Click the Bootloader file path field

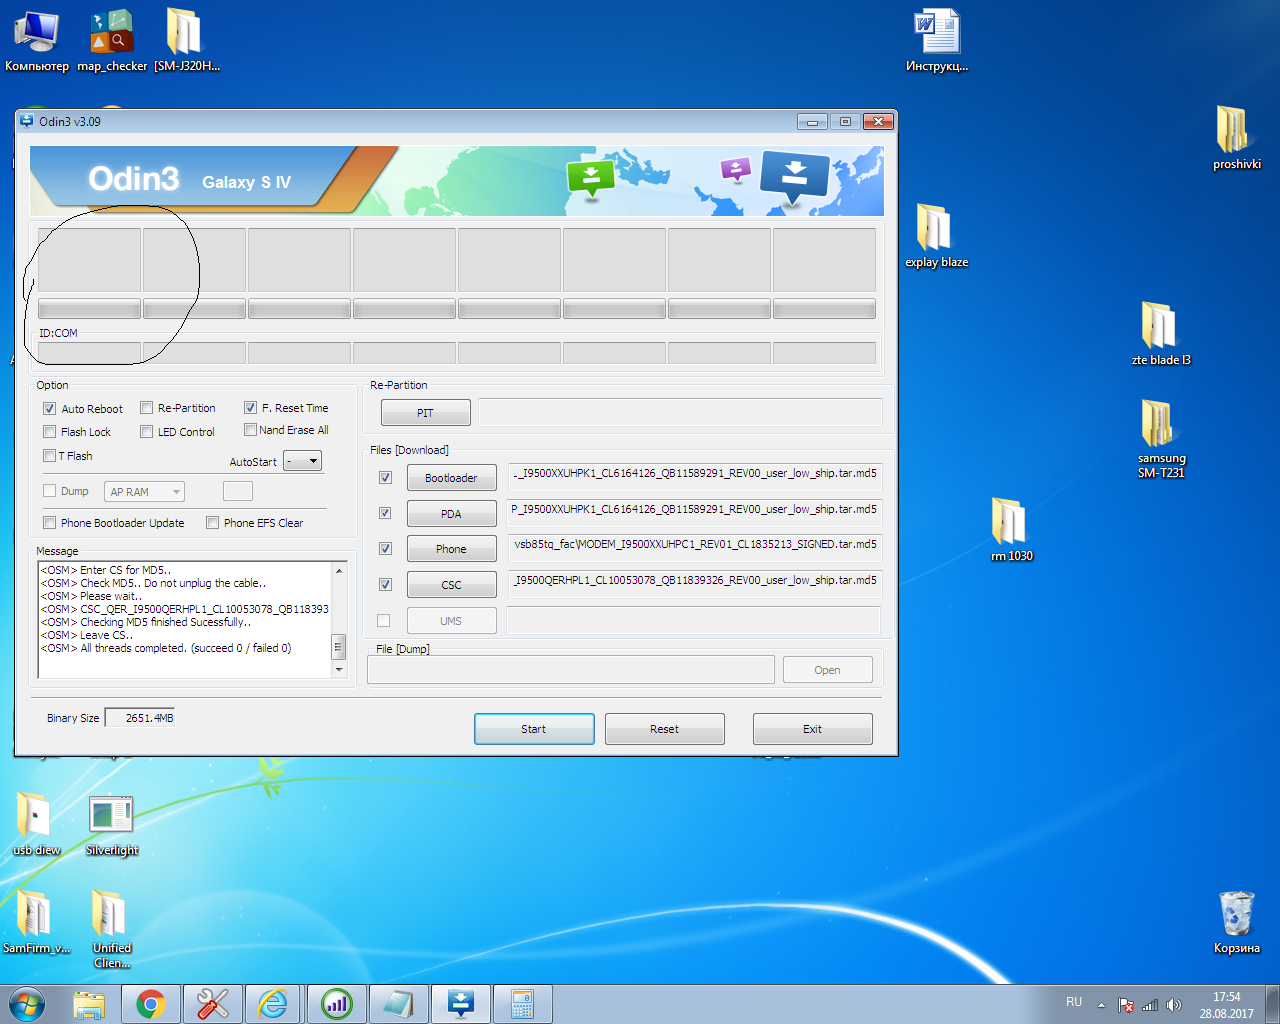pos(694,474)
